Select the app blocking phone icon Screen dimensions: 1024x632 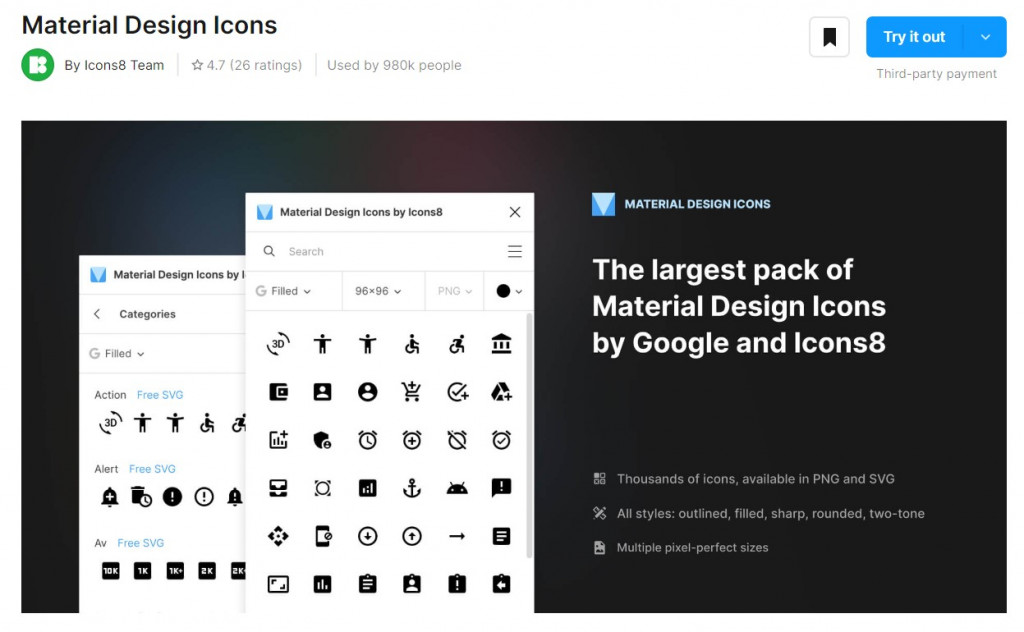(x=323, y=536)
